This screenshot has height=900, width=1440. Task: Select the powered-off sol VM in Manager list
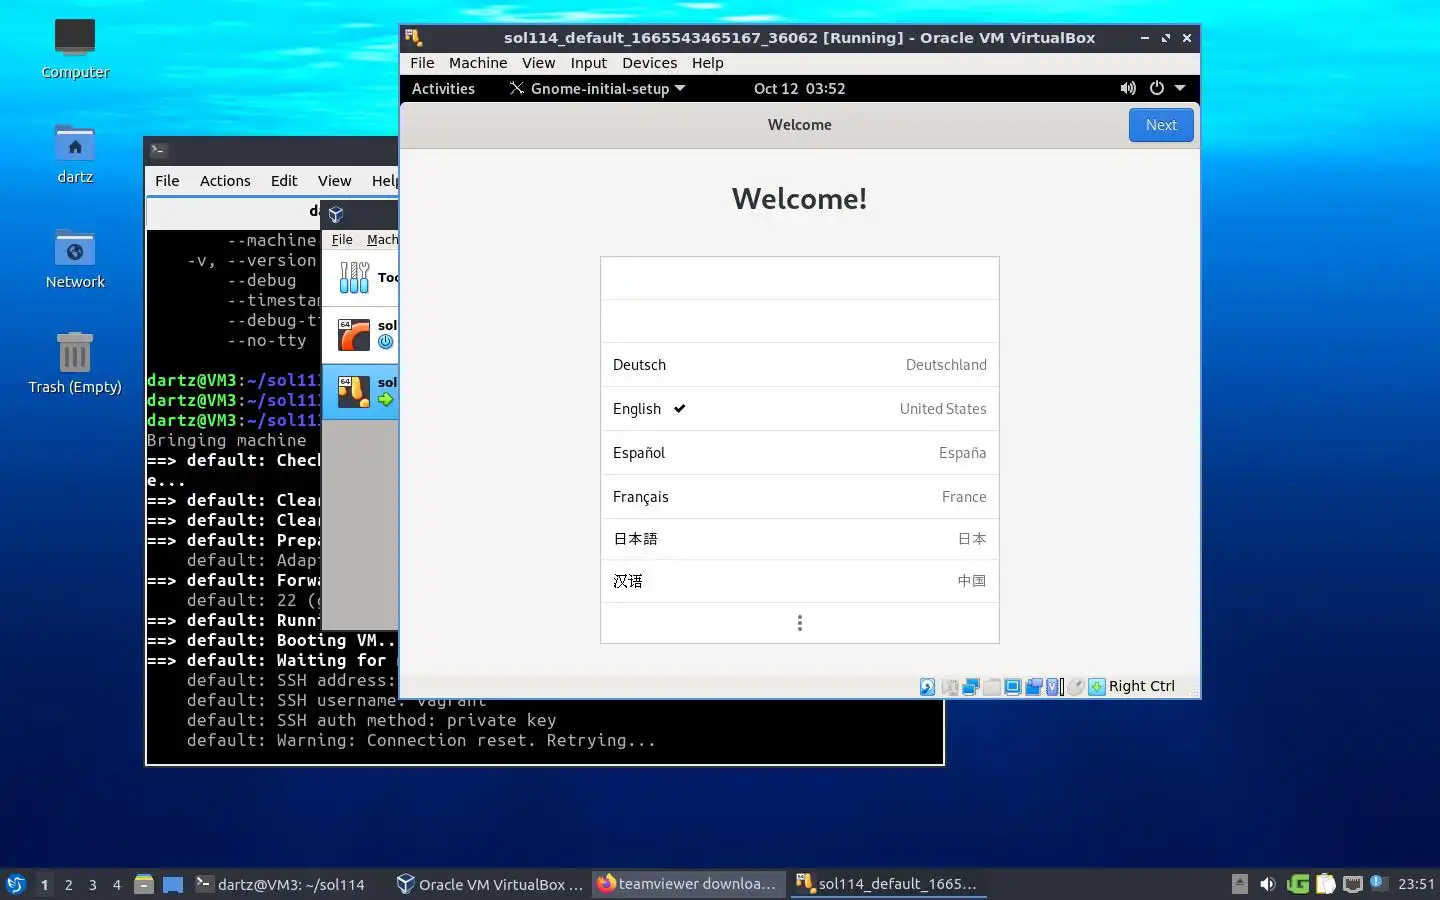tap(360, 335)
